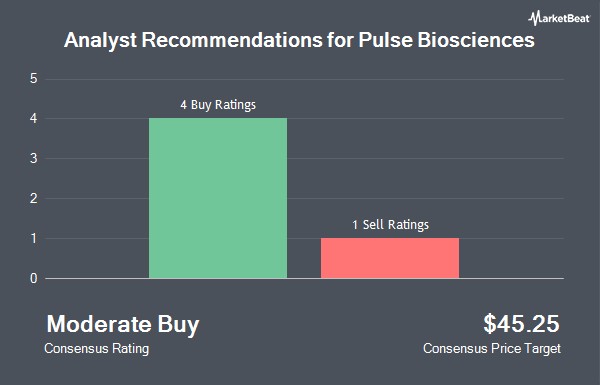The width and height of the screenshot is (600, 385).
Task: Click the pulse-line glyph in MarketBeat logo
Action: click(534, 18)
